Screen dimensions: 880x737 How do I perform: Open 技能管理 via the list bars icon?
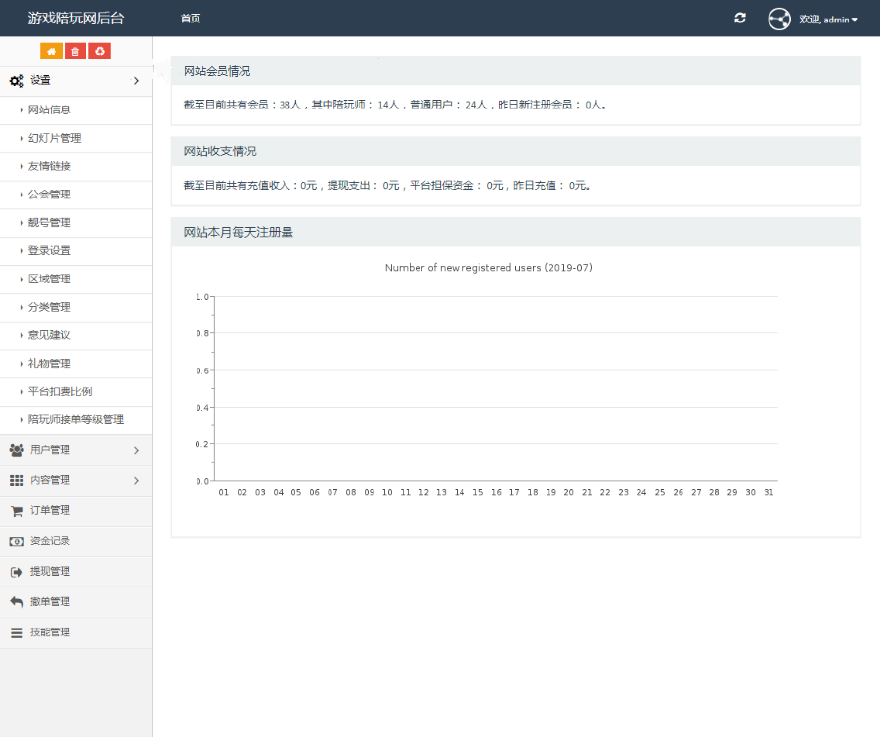(16, 633)
